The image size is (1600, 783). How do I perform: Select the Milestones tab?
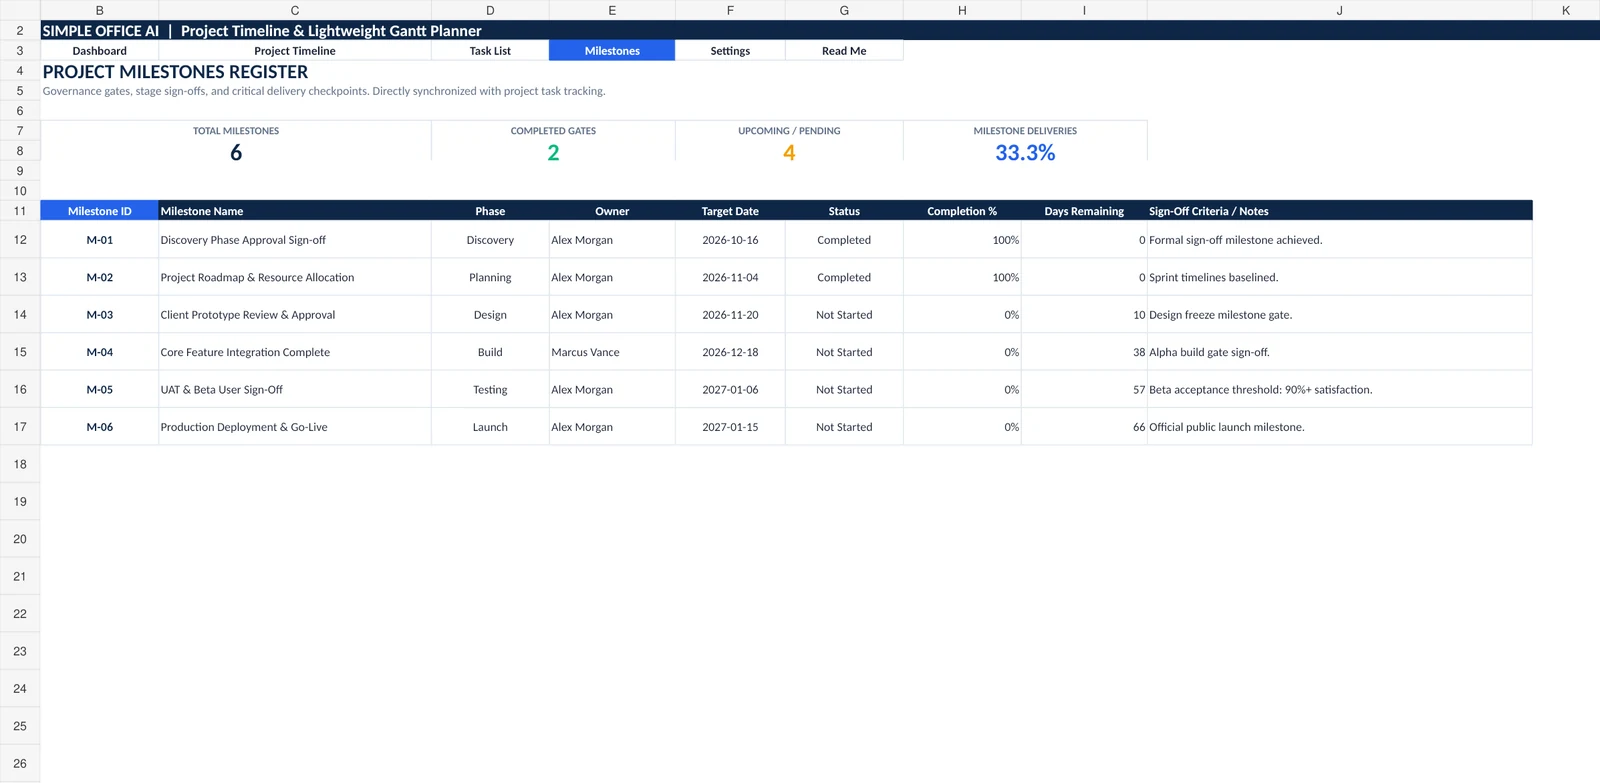[x=612, y=51]
